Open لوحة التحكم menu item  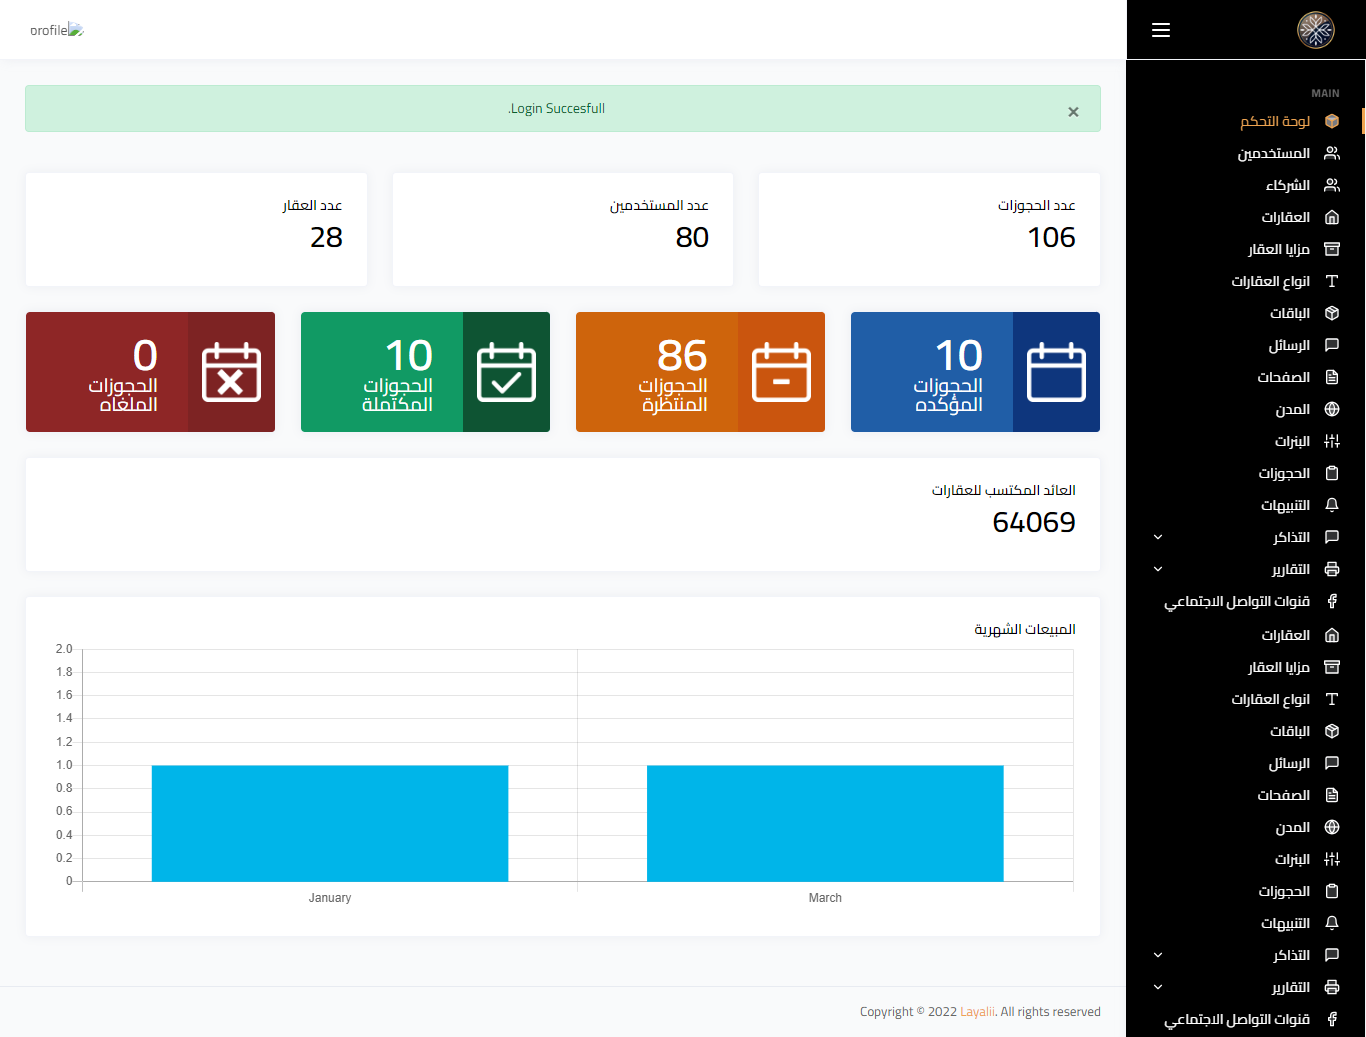[x=1275, y=121]
